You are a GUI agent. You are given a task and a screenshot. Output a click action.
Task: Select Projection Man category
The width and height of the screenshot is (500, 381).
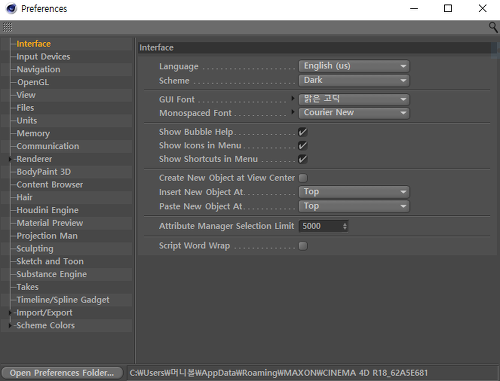click(x=47, y=236)
